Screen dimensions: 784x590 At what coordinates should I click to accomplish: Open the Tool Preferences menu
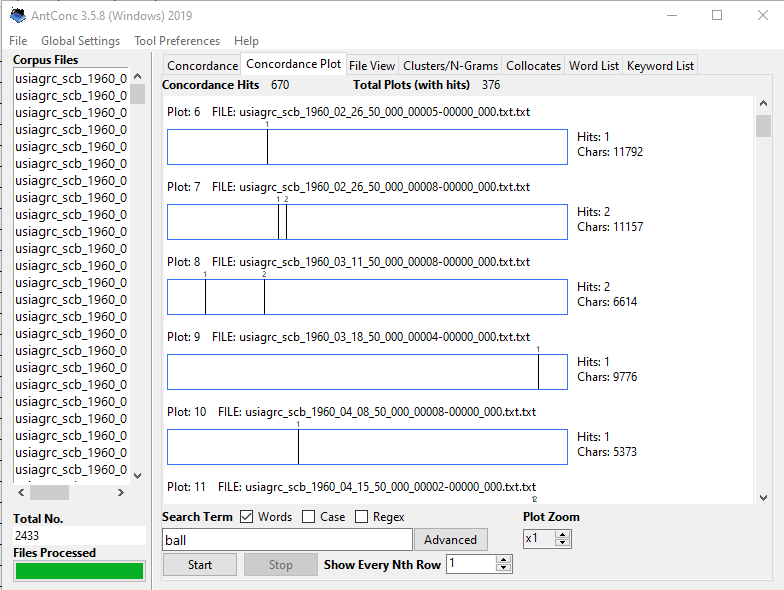click(177, 41)
